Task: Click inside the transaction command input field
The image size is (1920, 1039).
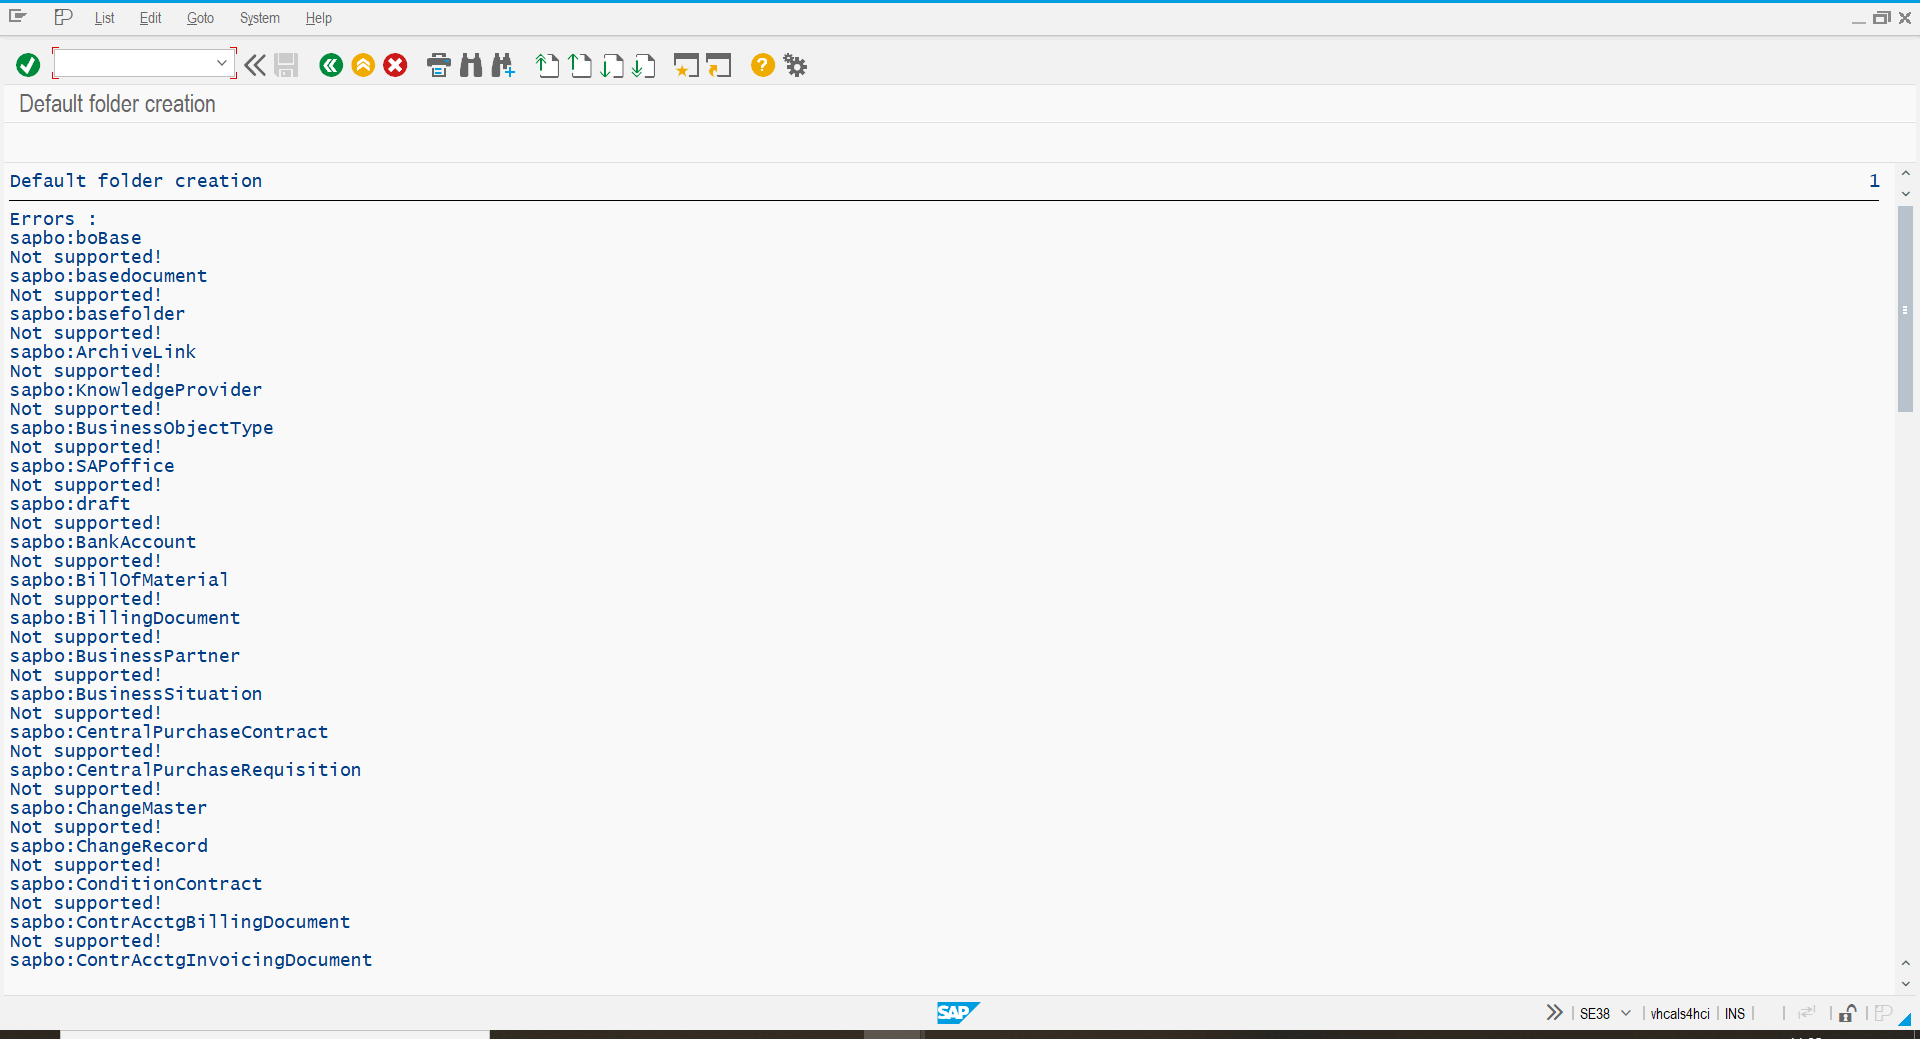Action: coord(135,63)
